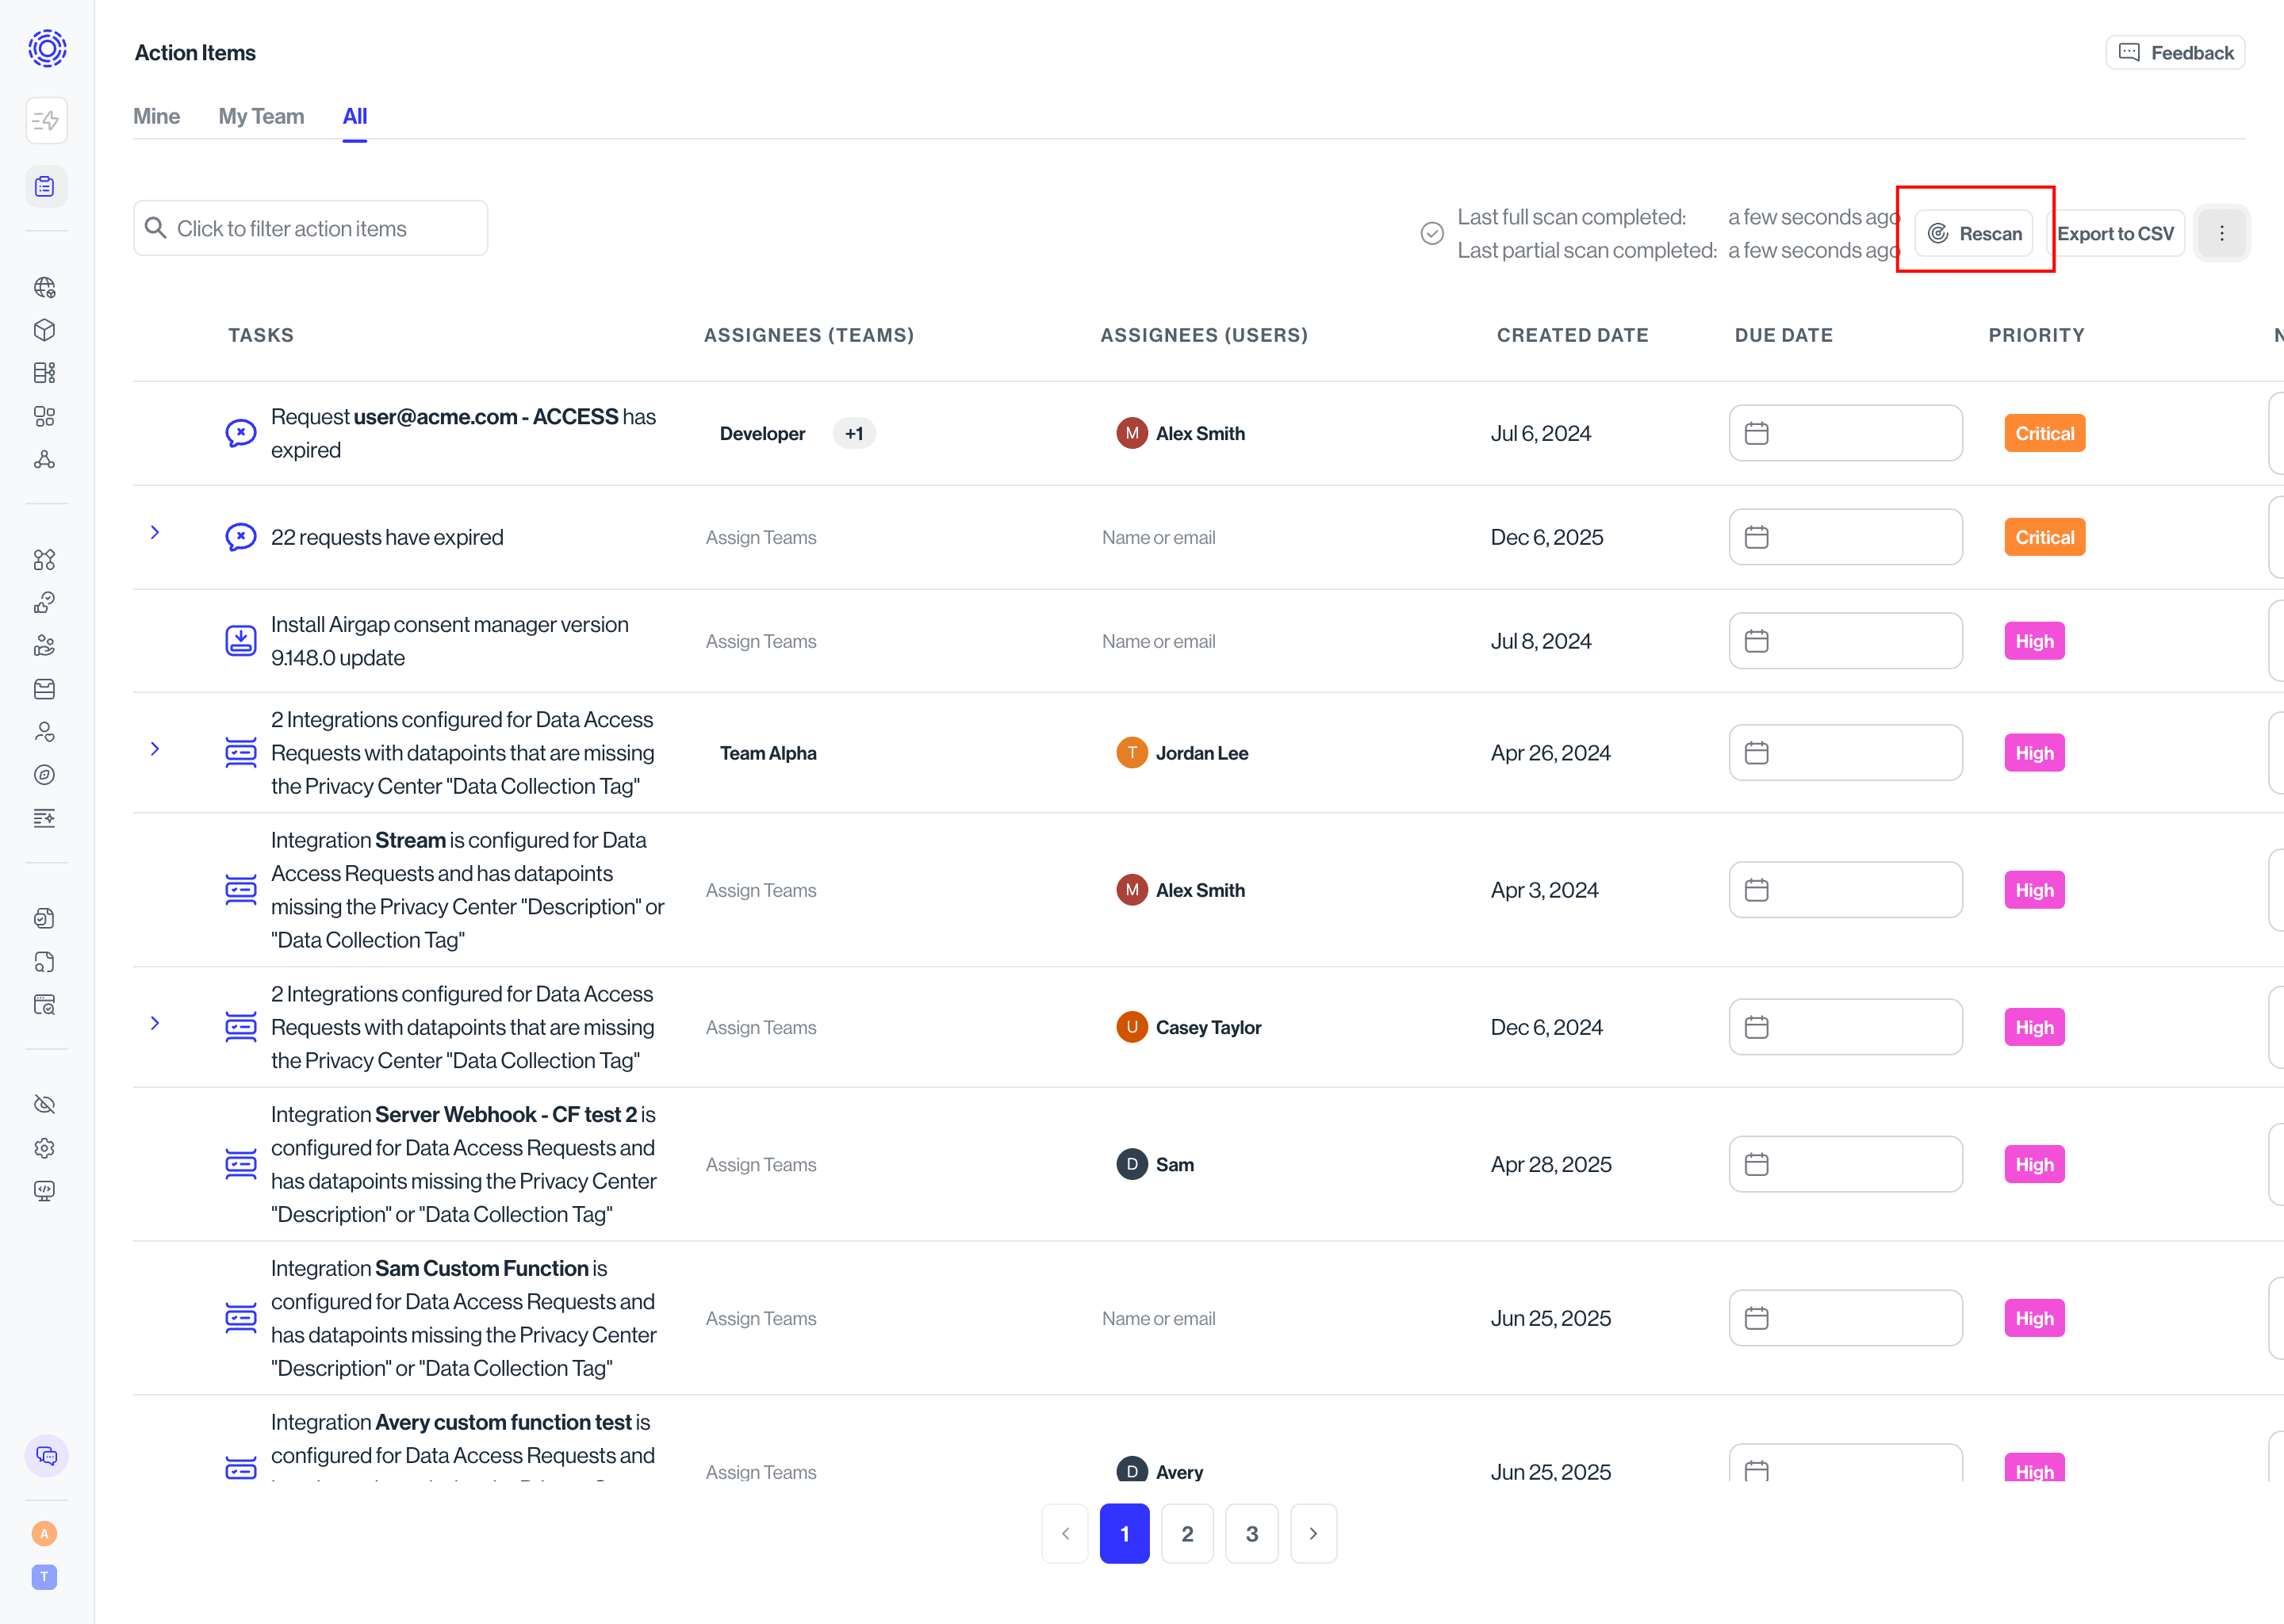Open the workflow shapes sidebar icon
The height and width of the screenshot is (1624, 2284).
pos(44,560)
